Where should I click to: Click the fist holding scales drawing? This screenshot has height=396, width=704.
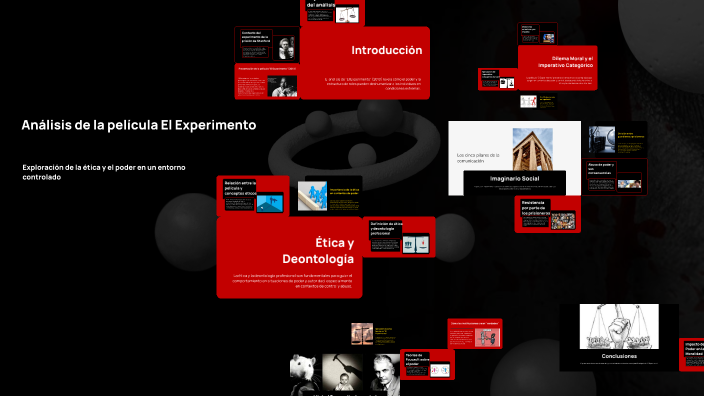pyautogui.click(x=619, y=326)
